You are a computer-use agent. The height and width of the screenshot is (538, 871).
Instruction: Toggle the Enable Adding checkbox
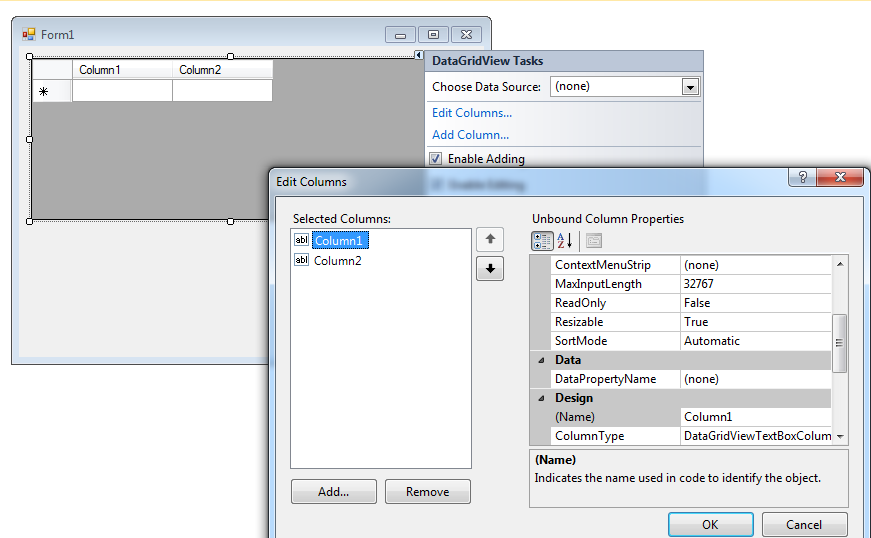436,159
